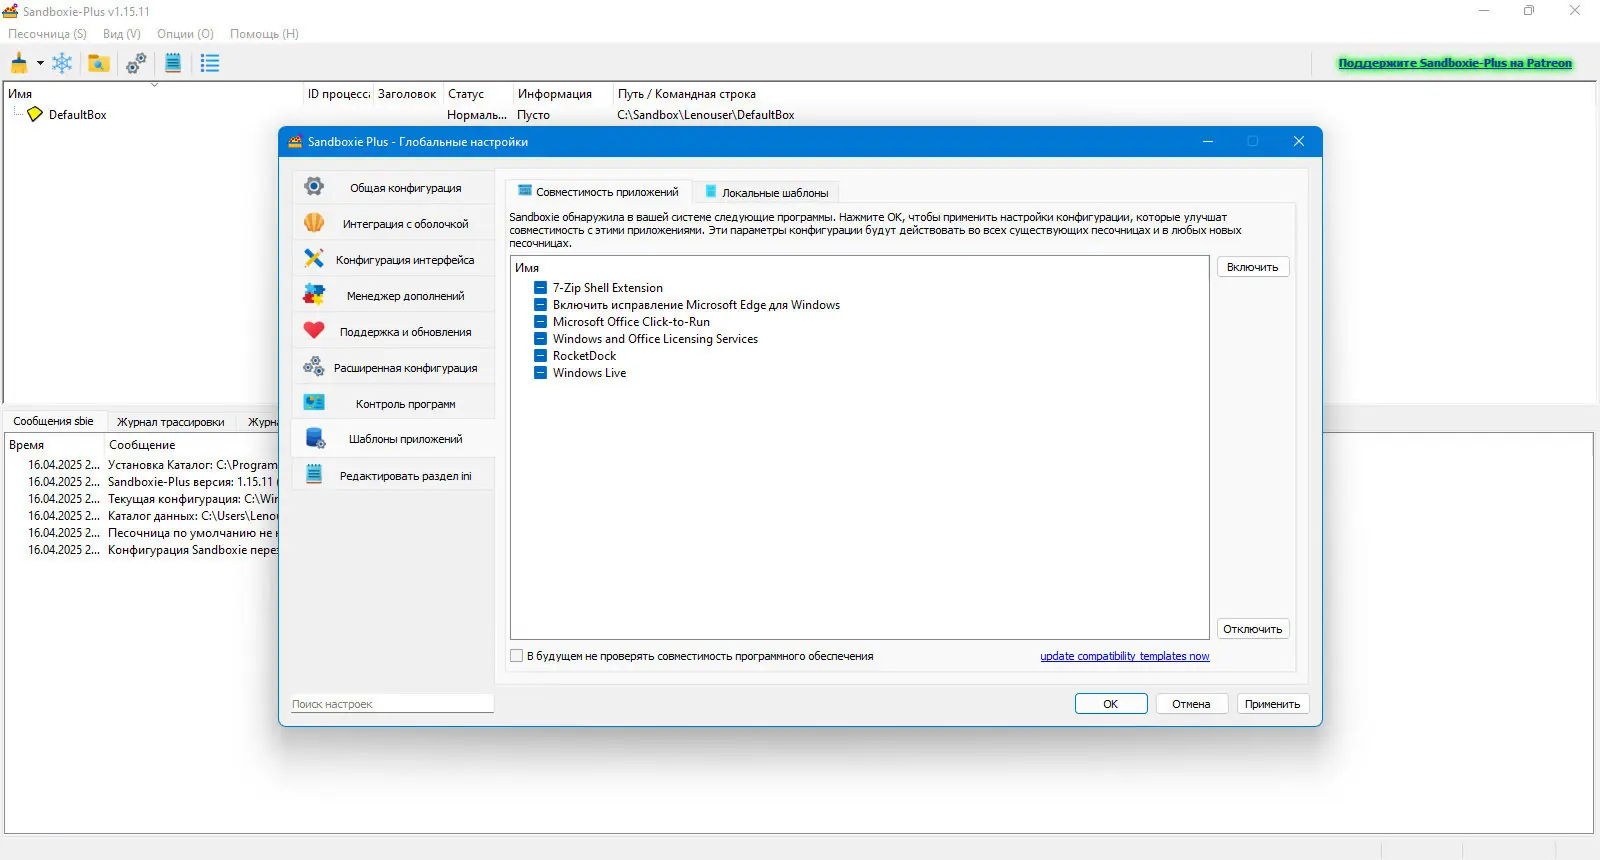Image resolution: width=1600 pixels, height=860 pixels.
Task: Open Интеграция с оболочкой shell section
Action: click(393, 223)
